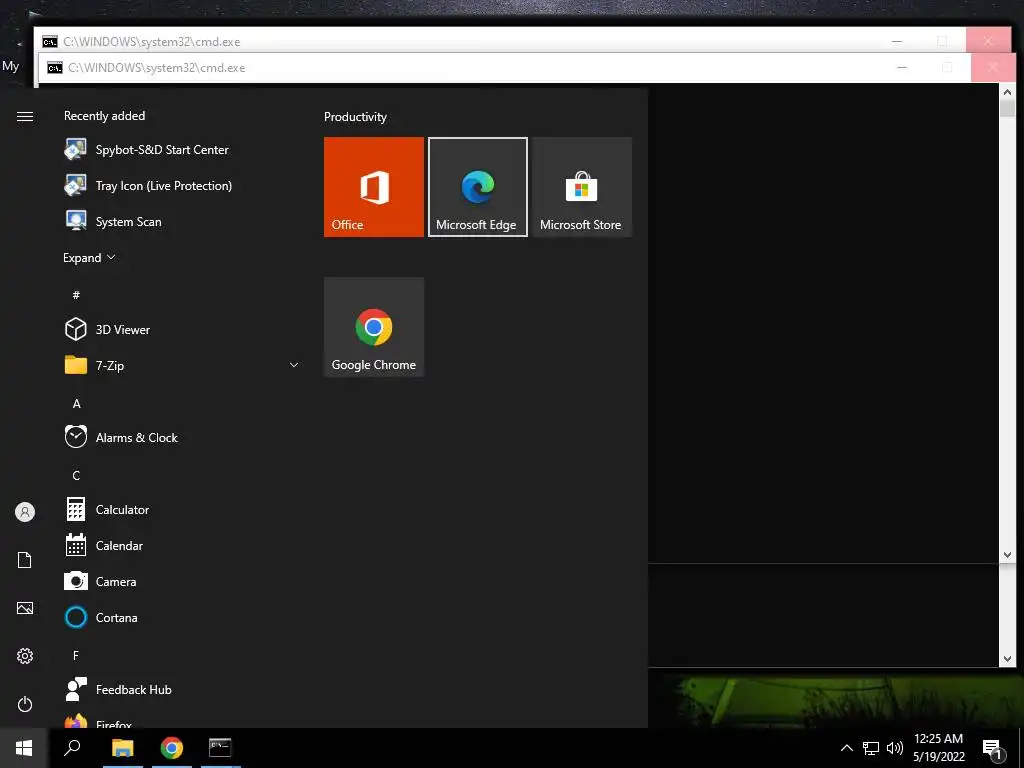Click cmd window scrollbar up arrow
1024x768 pixels.
click(1007, 92)
